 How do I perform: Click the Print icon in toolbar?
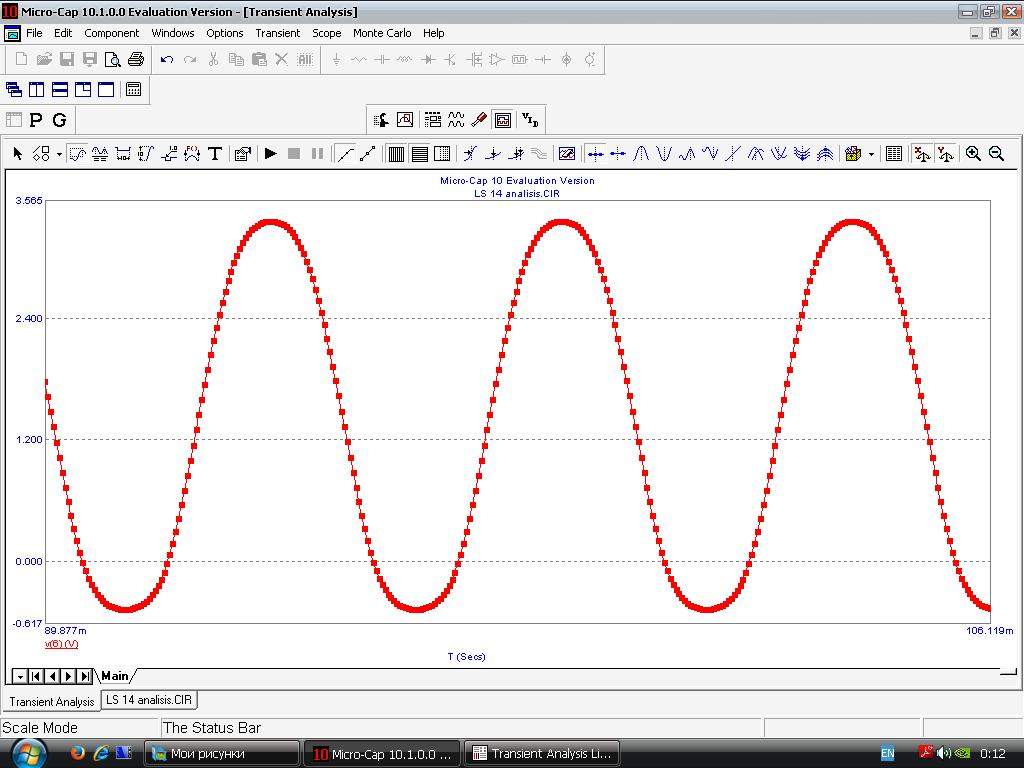point(136,59)
